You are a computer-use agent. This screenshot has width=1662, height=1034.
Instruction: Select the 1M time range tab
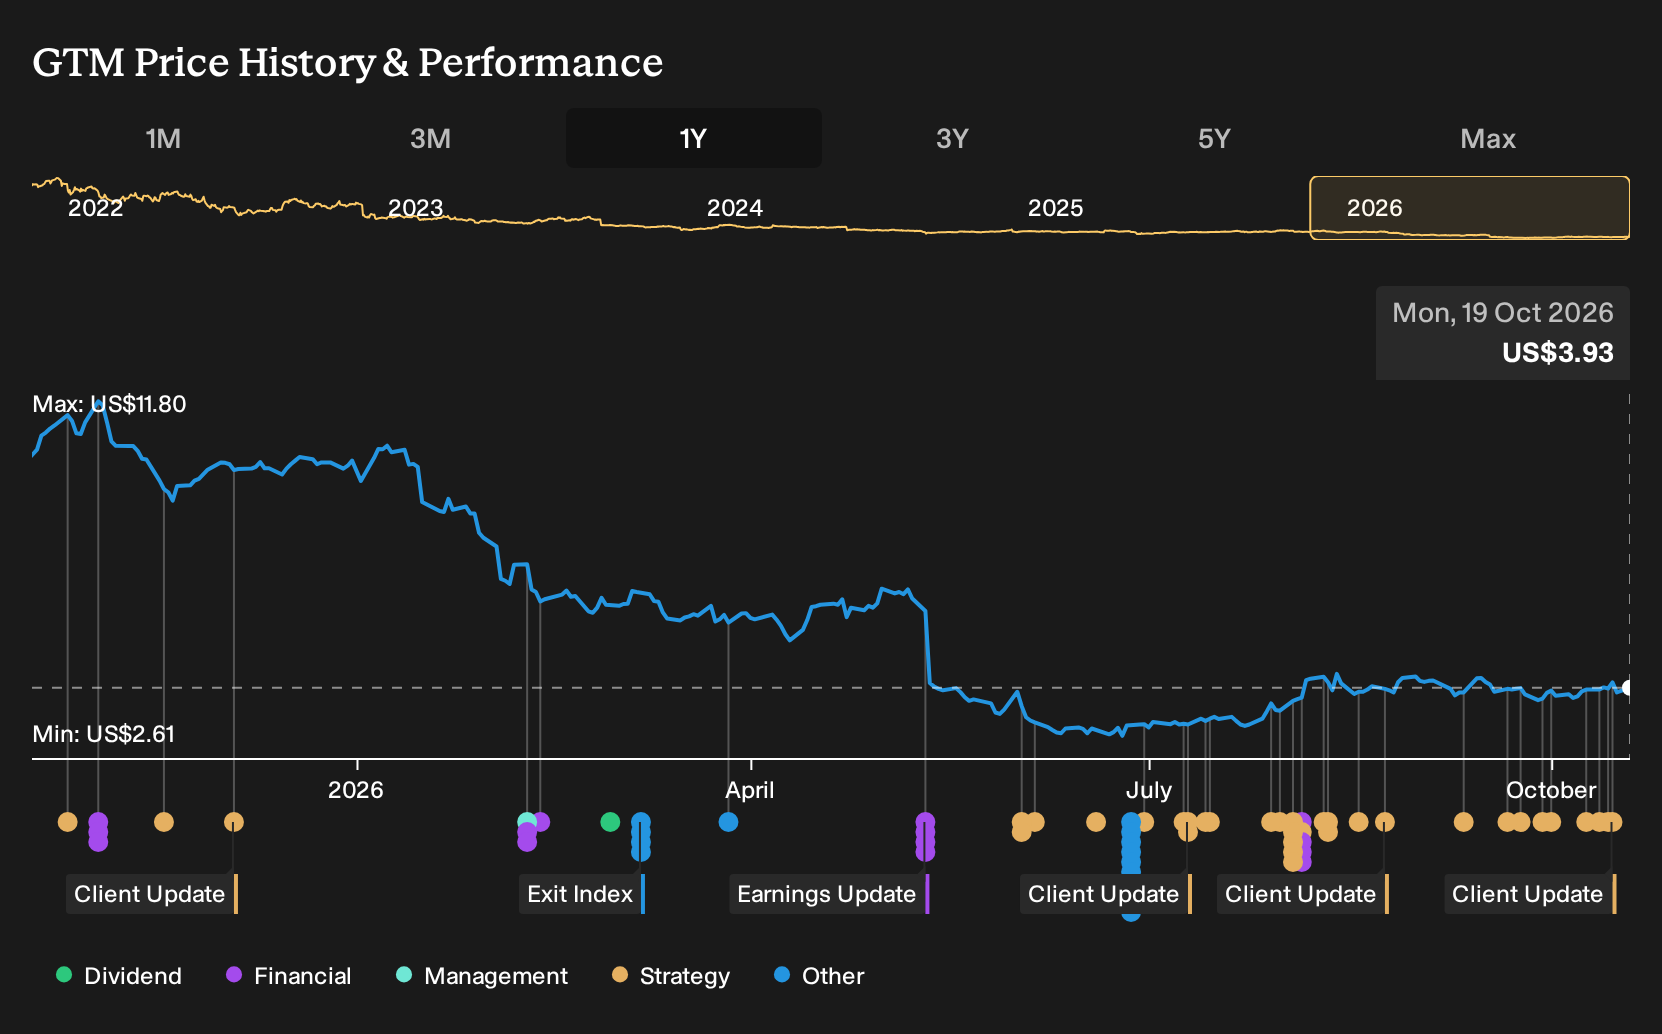click(163, 138)
